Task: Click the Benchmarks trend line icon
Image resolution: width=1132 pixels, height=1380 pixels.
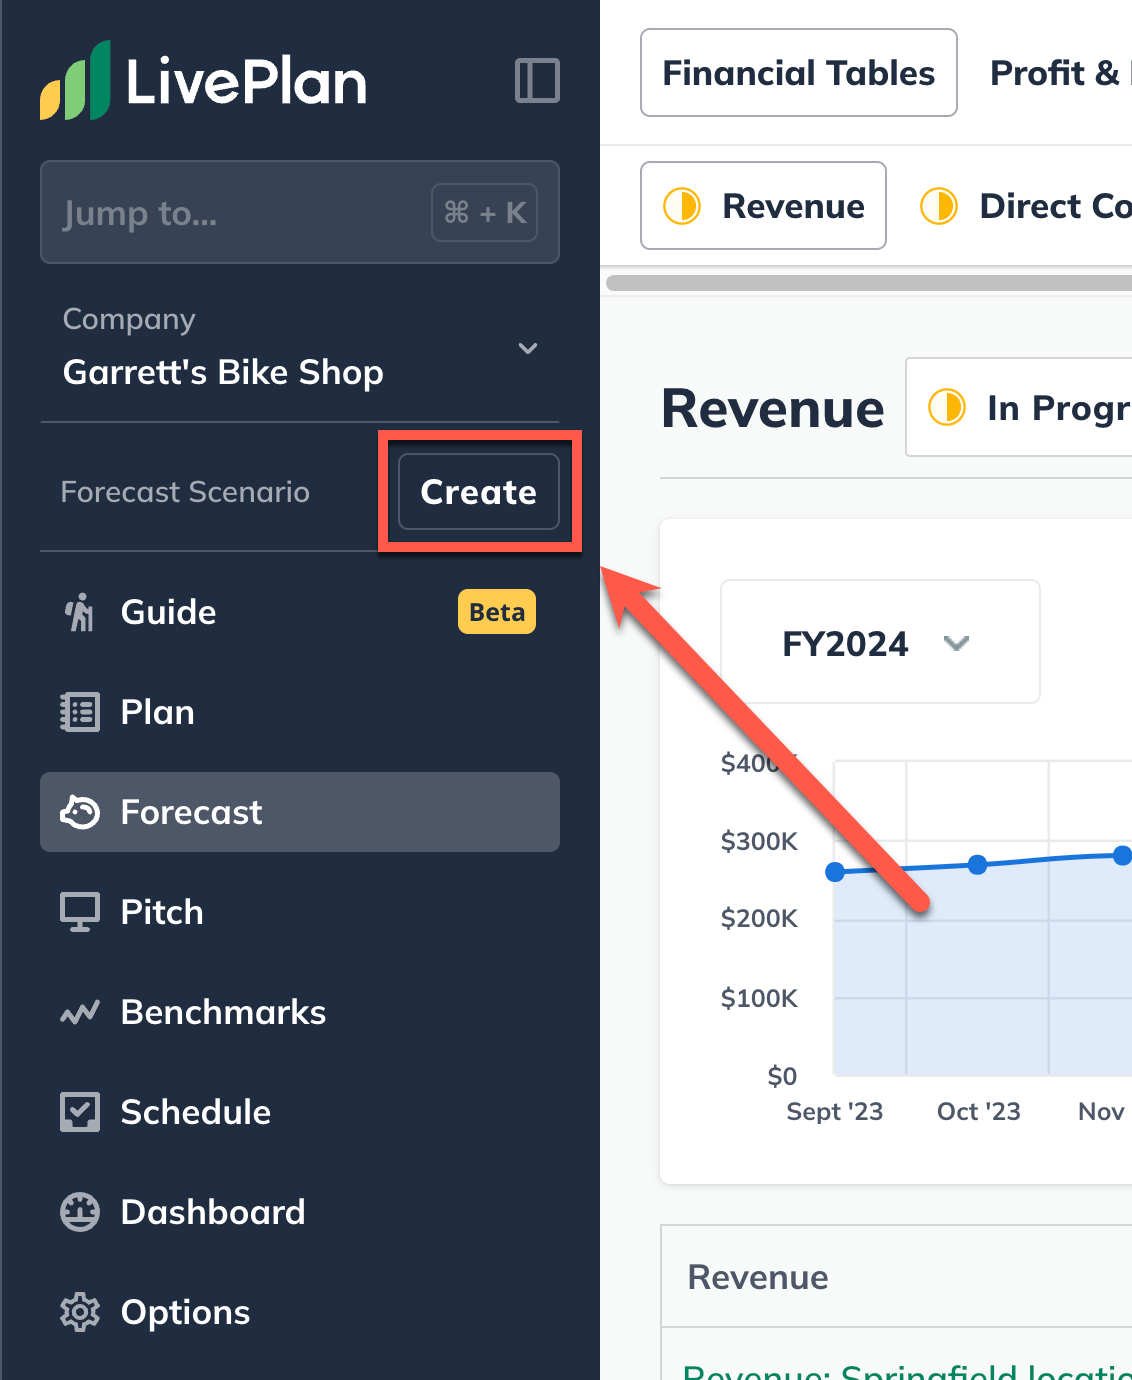Action: pos(80,1012)
